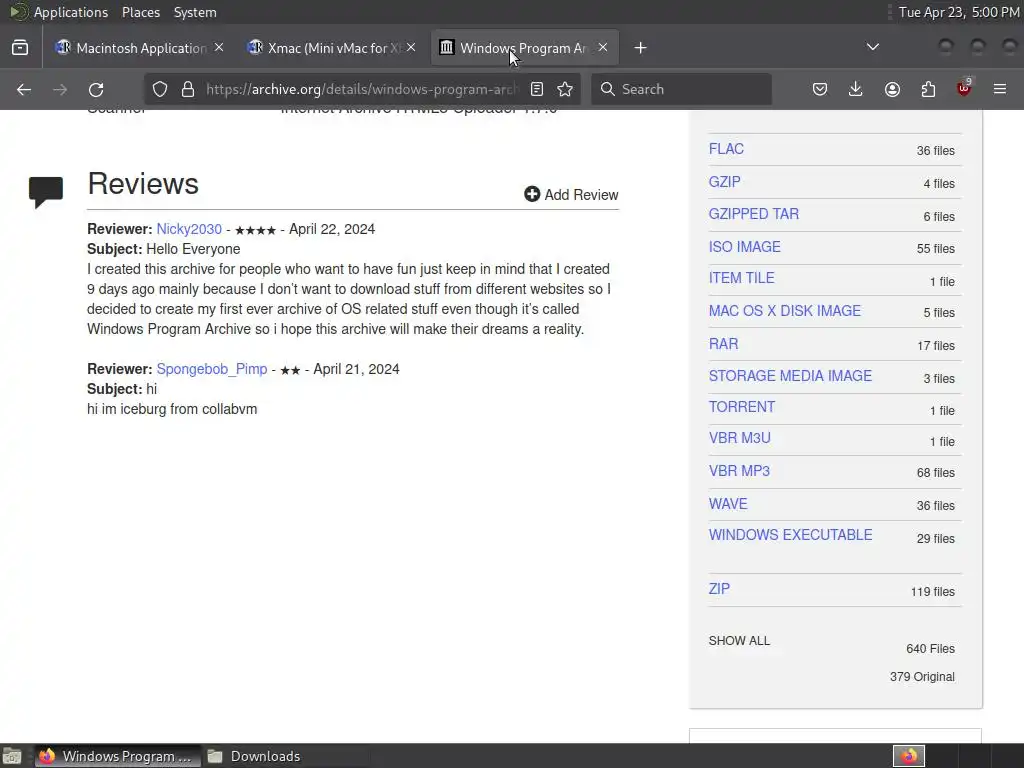
Task: Click the archive.org URL address field
Action: [x=362, y=89]
